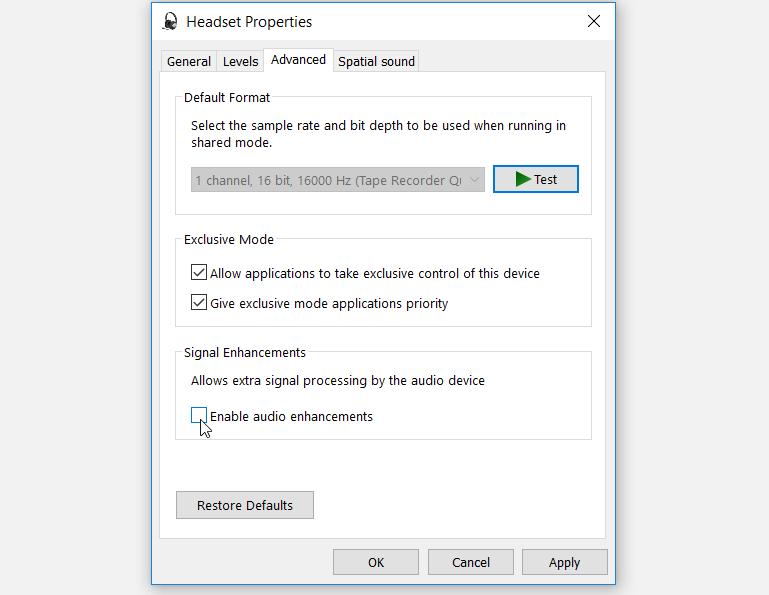
Task: Enable audio enhancements checkbox
Action: pos(199,415)
